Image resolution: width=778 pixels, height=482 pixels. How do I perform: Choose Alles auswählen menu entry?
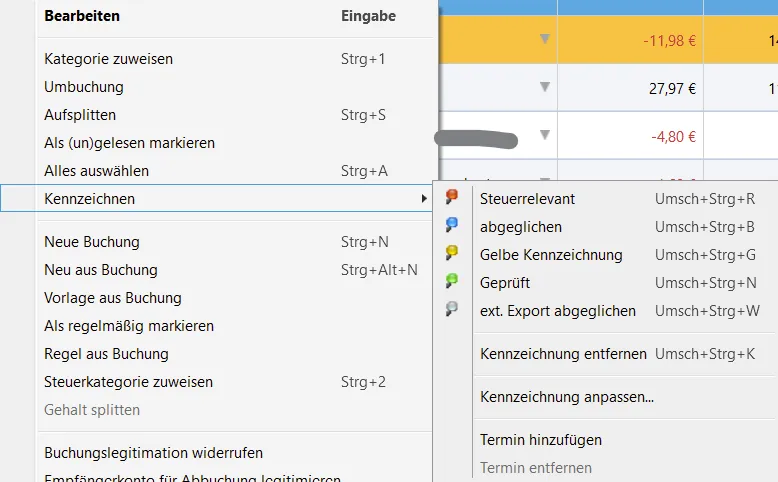tap(96, 171)
